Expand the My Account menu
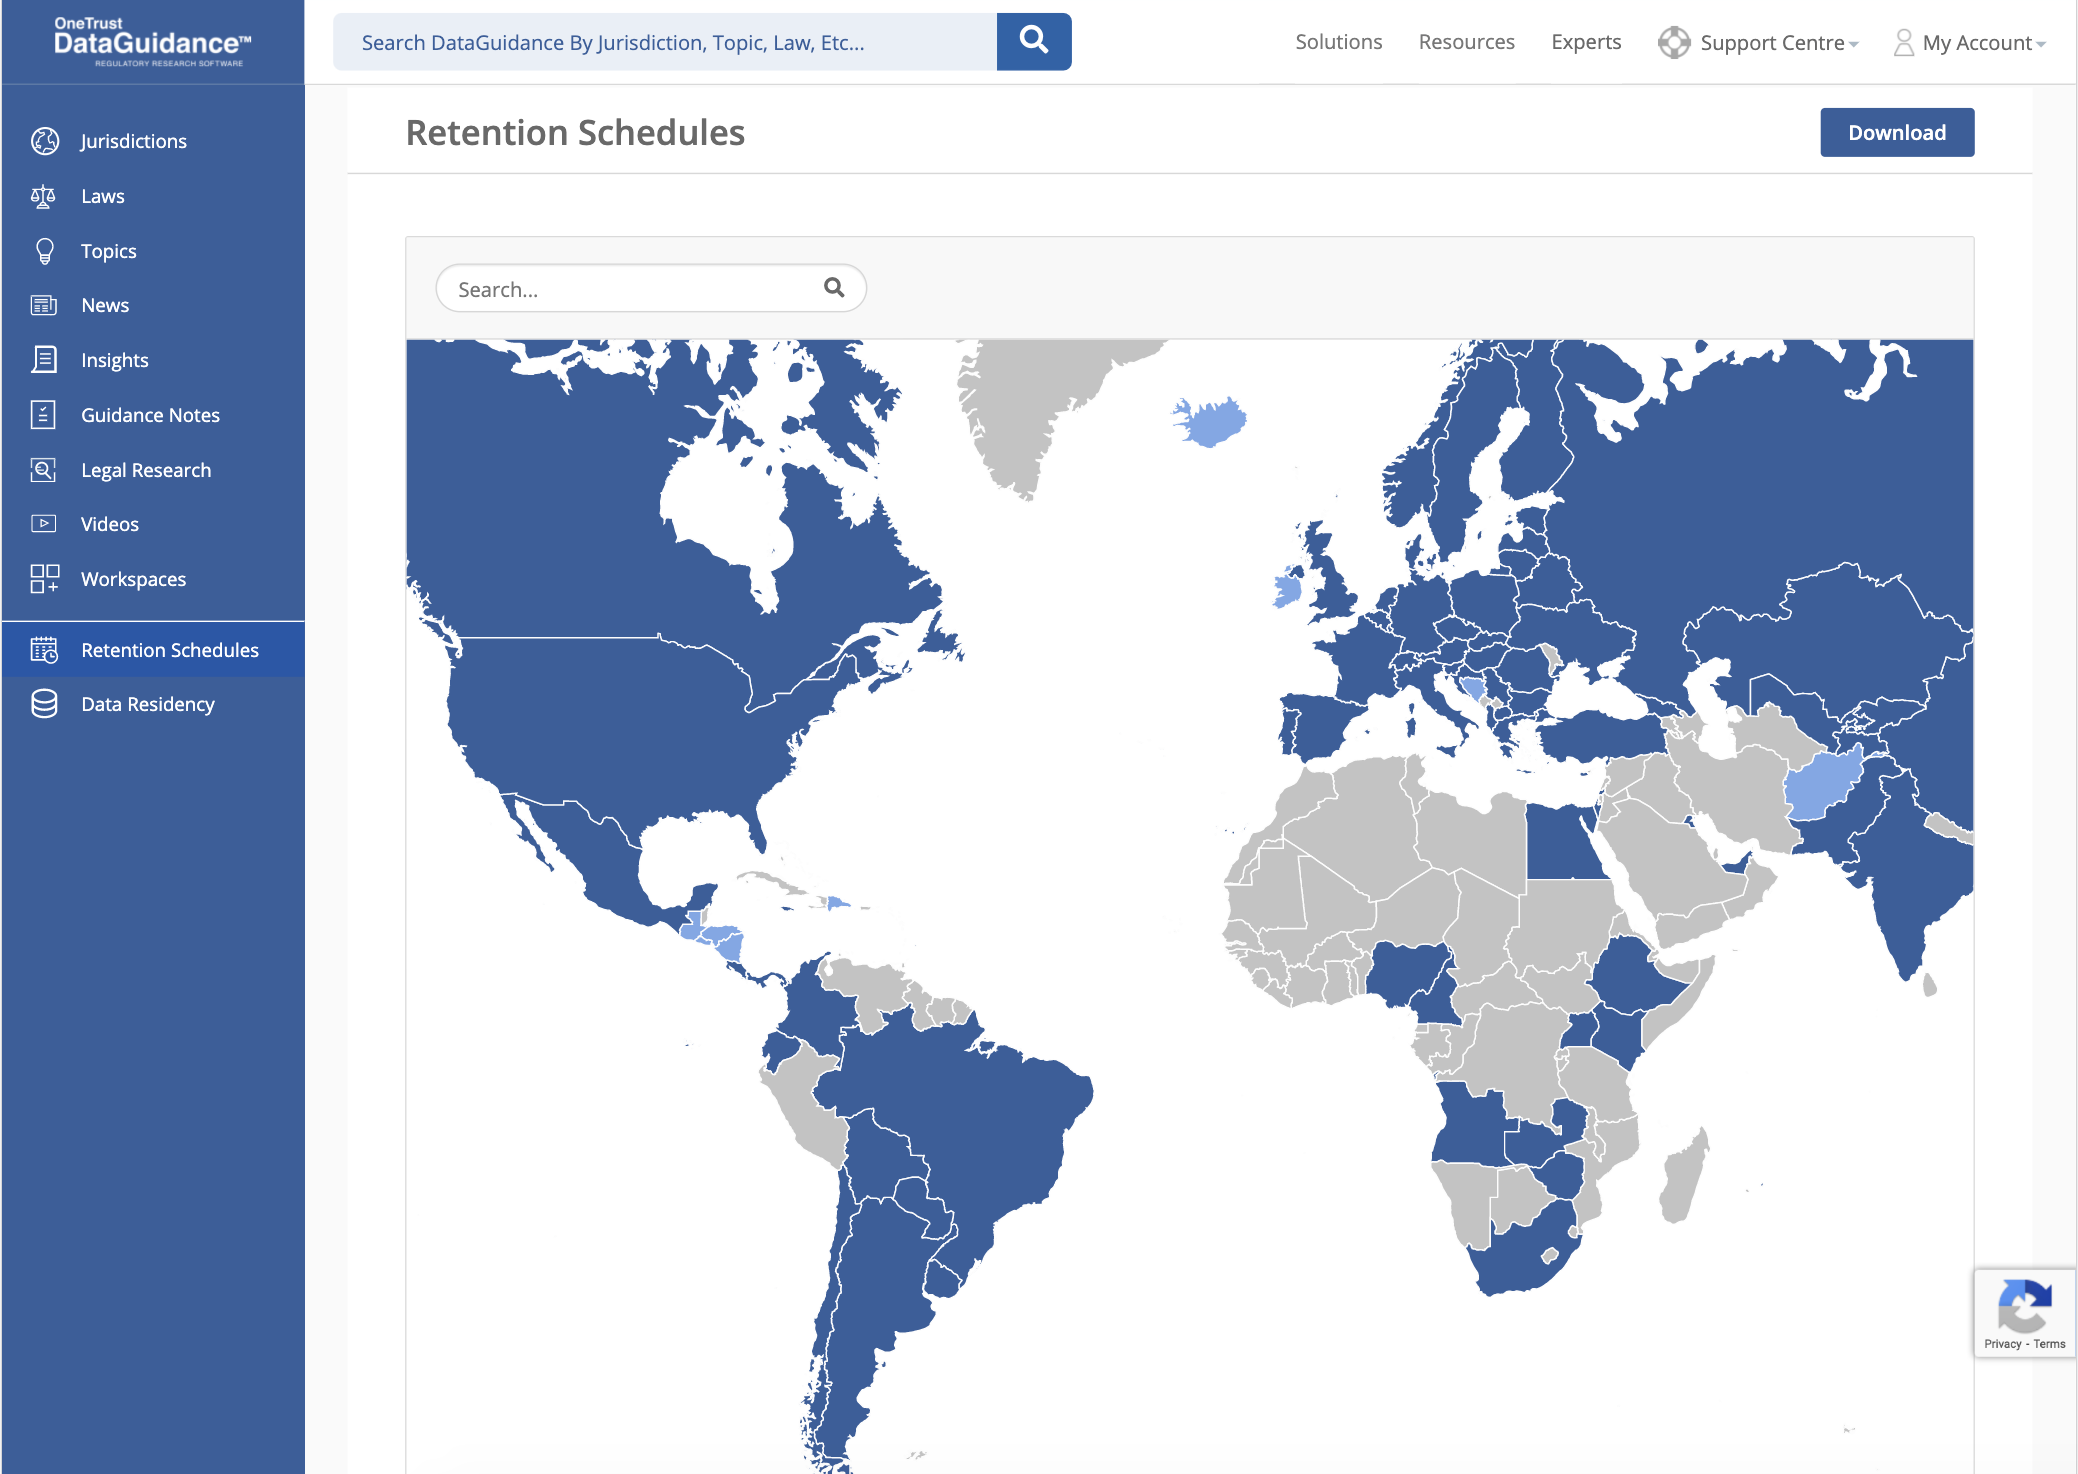Image resolution: width=2078 pixels, height=1474 pixels. pyautogui.click(x=1970, y=43)
